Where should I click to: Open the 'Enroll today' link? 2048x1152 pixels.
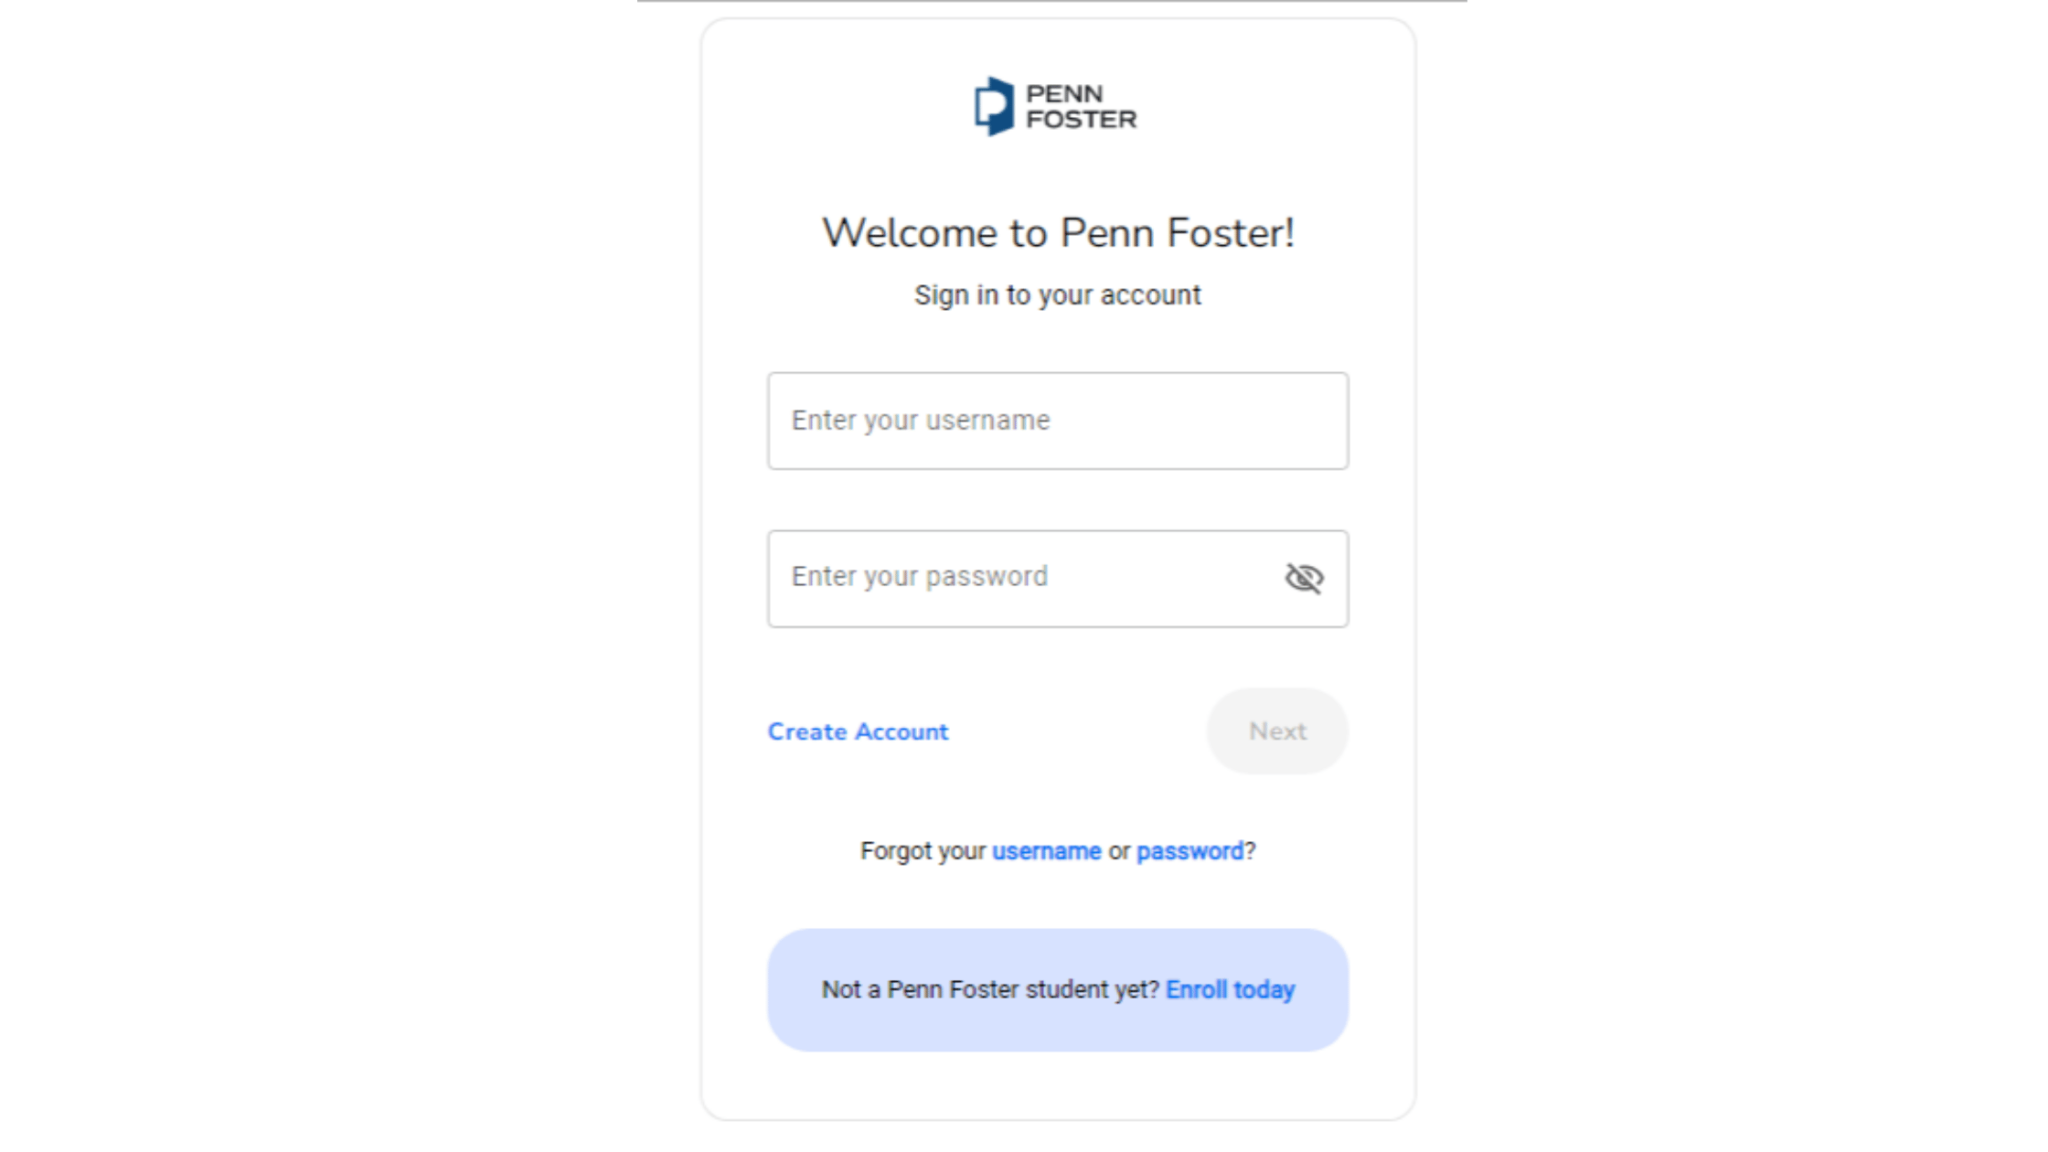pyautogui.click(x=1230, y=990)
